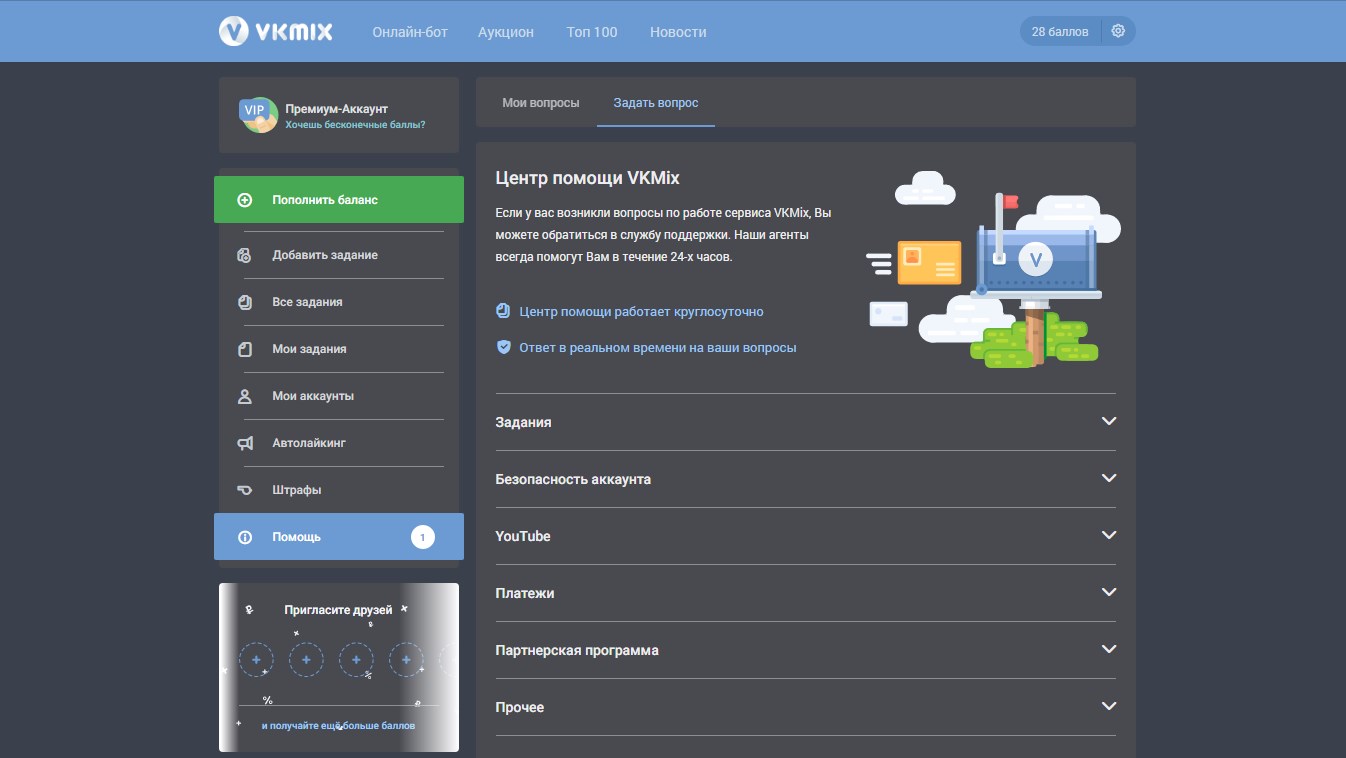This screenshot has width=1346, height=758.
Task: Open Все задания in the sidebar
Action: tap(339, 302)
